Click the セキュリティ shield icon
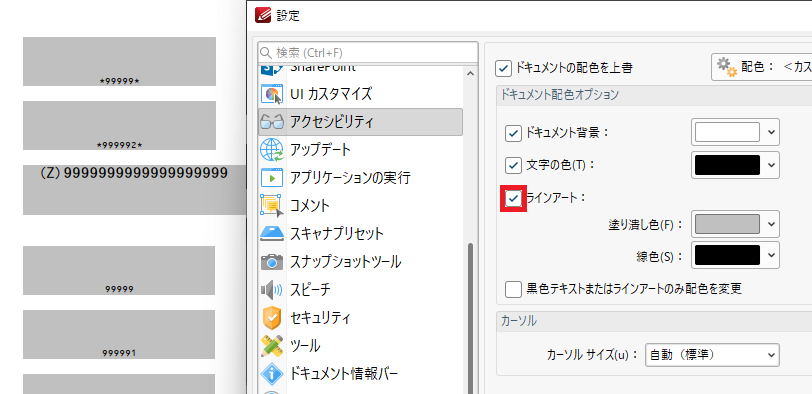This screenshot has height=394, width=812. coord(271,317)
